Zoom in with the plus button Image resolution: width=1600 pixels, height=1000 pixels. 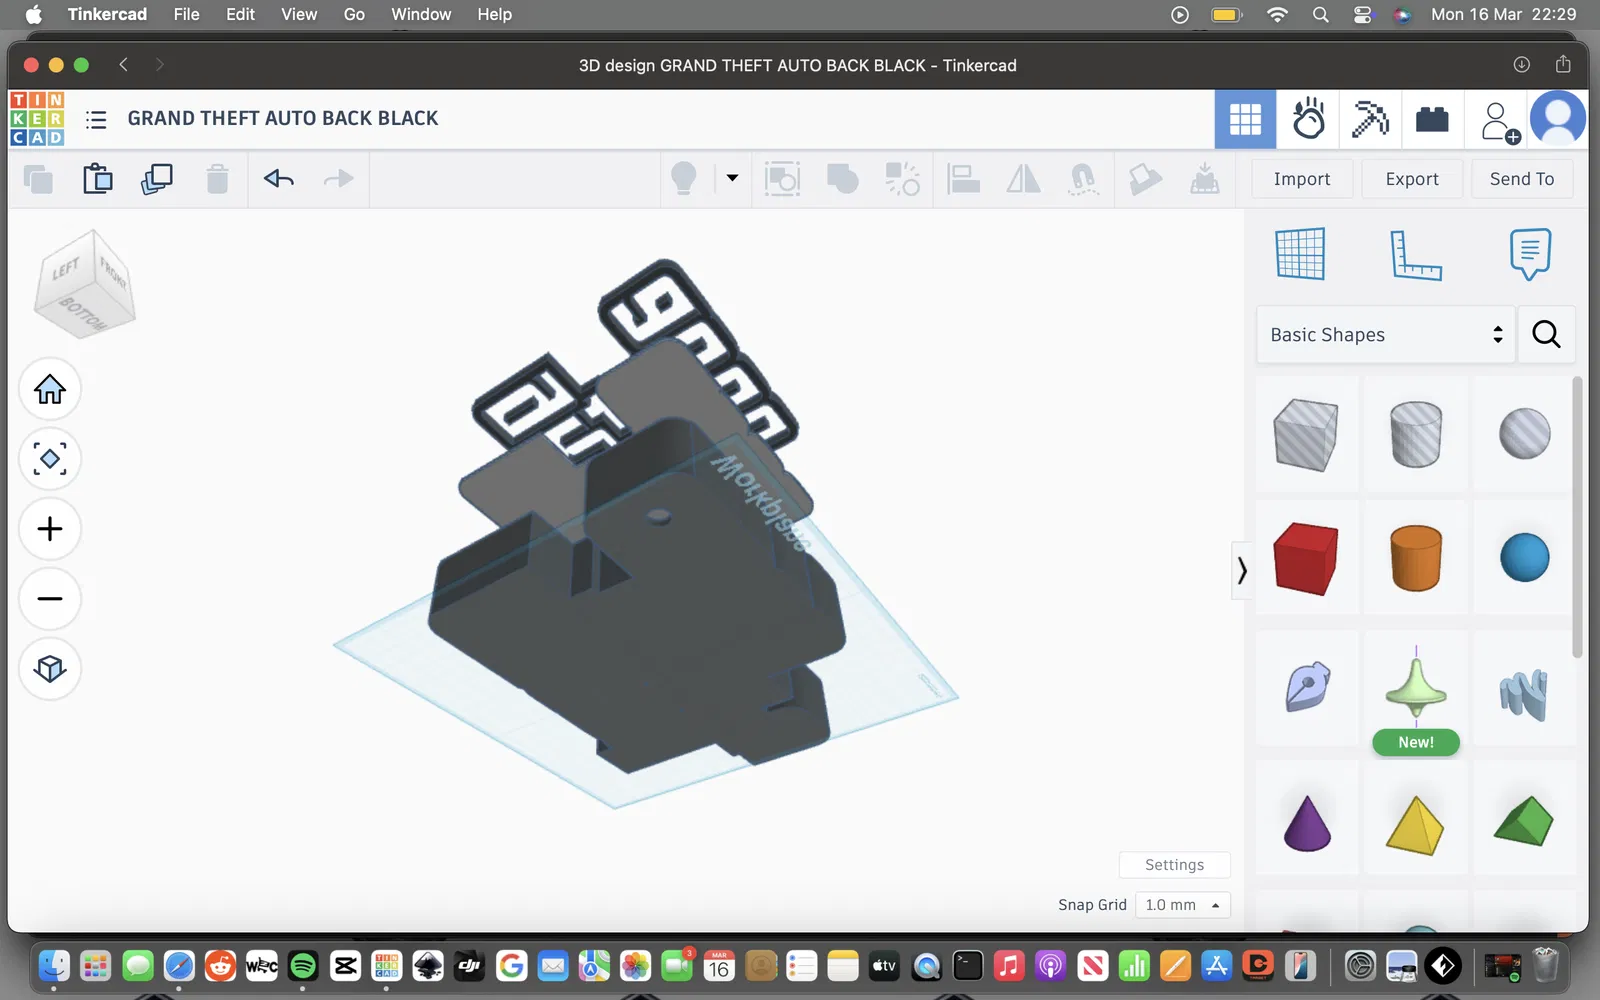tap(50, 529)
